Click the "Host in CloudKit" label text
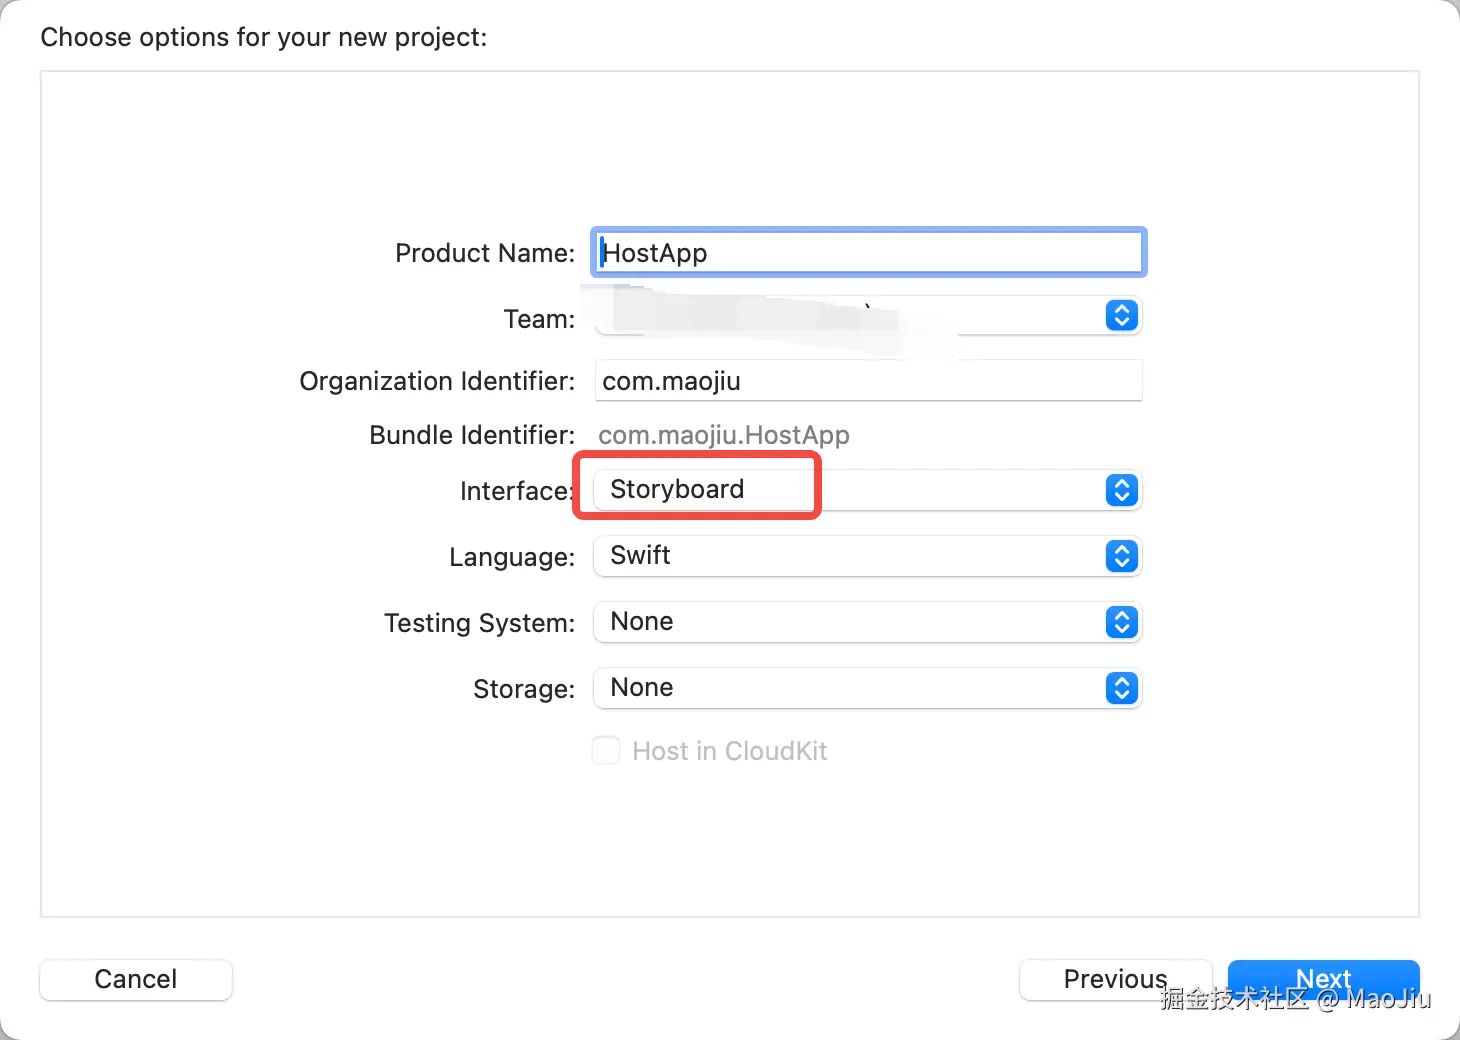Viewport: 1460px width, 1040px height. pos(729,751)
